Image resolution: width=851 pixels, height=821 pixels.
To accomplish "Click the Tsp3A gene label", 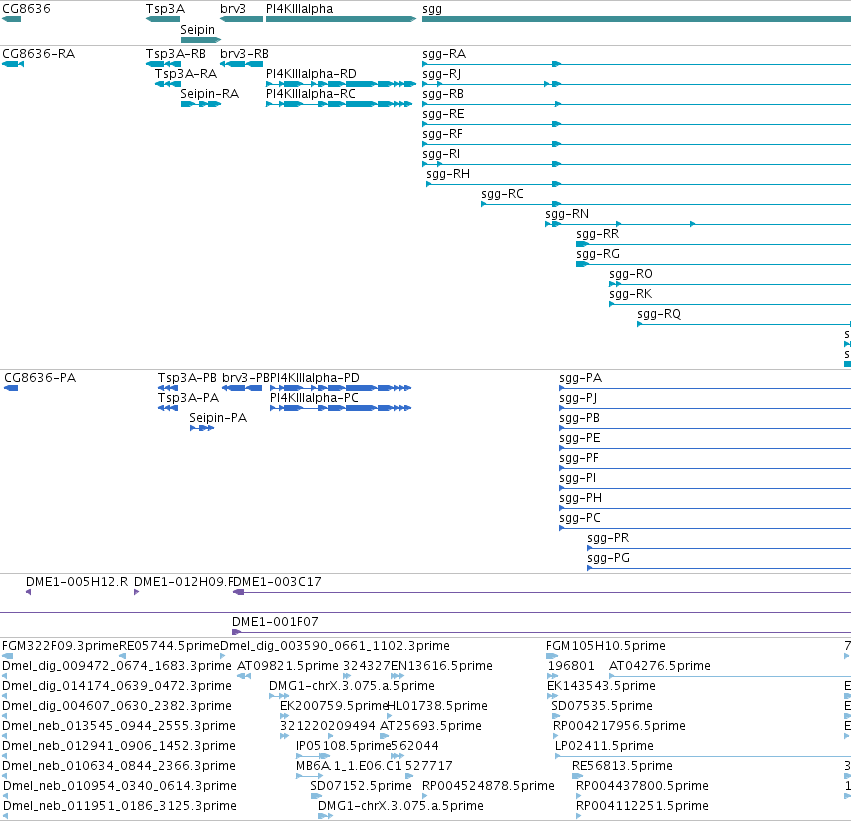I will click(x=166, y=9).
